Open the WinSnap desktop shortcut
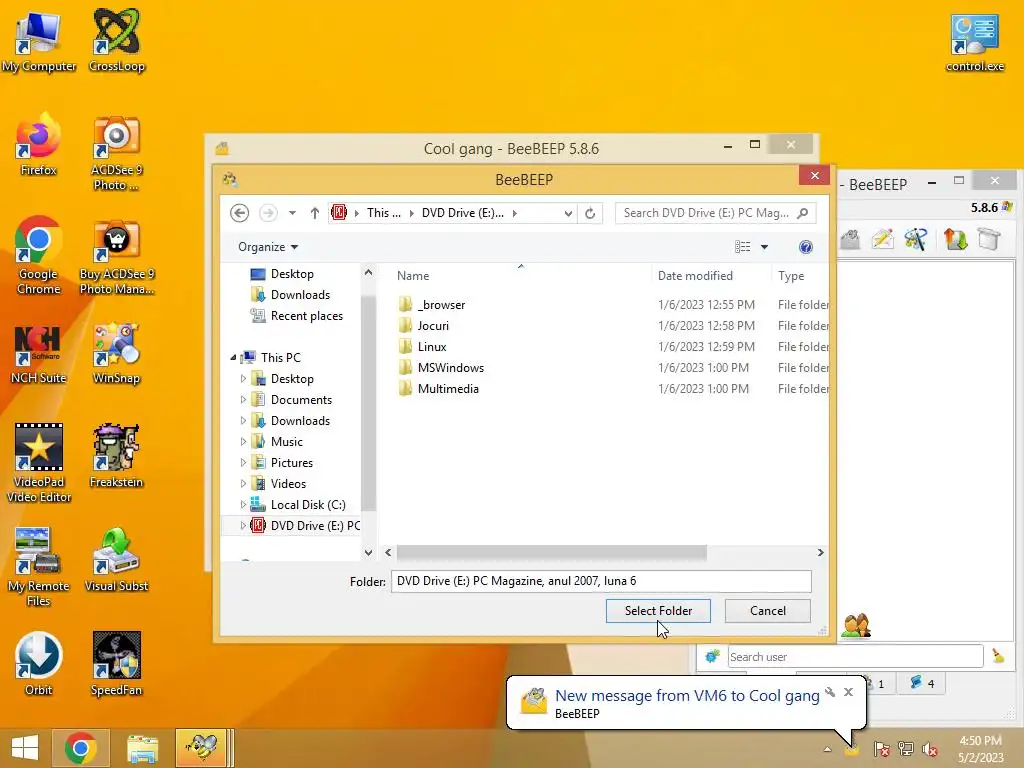Screen dimensions: 1024x768 (116, 353)
